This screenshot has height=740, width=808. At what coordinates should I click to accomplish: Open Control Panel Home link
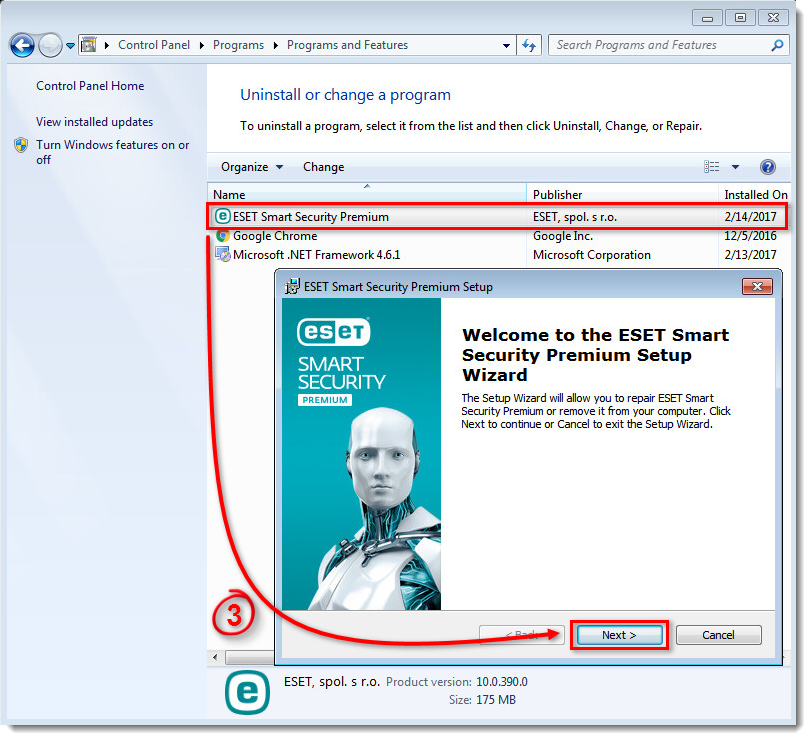(90, 86)
